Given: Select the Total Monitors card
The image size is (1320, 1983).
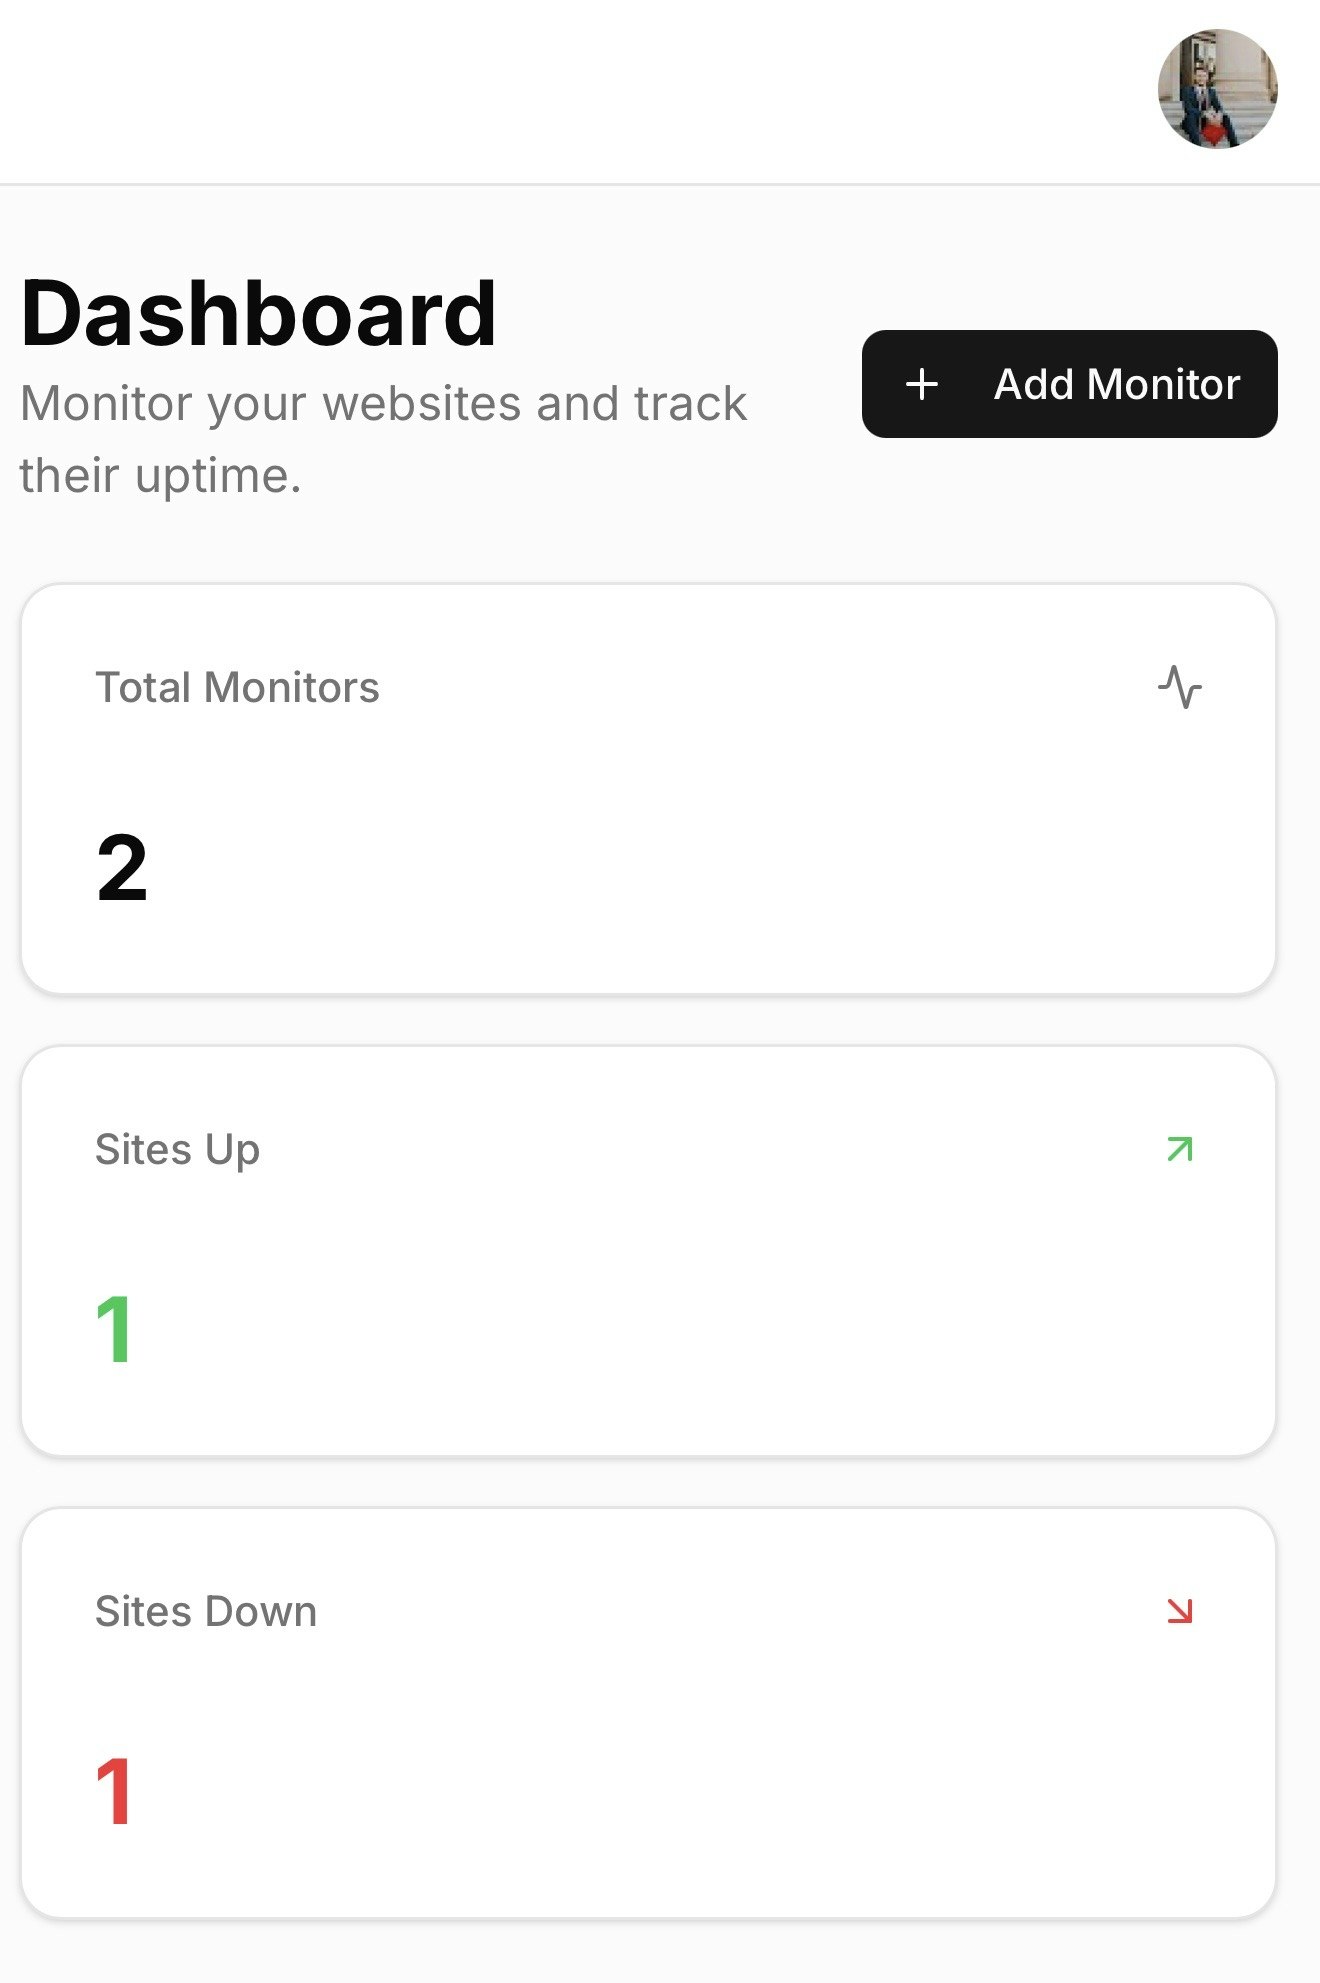Looking at the screenshot, I should tap(650, 790).
